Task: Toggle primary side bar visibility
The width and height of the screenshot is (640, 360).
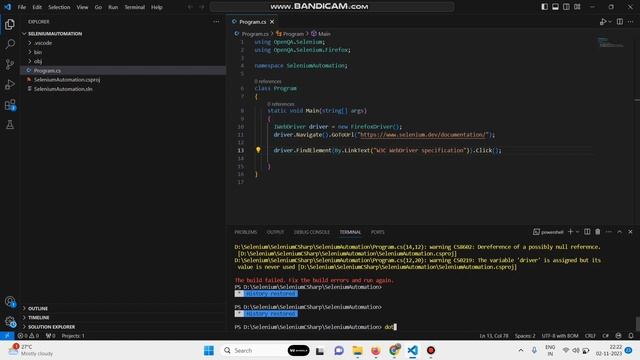Action: point(544,7)
